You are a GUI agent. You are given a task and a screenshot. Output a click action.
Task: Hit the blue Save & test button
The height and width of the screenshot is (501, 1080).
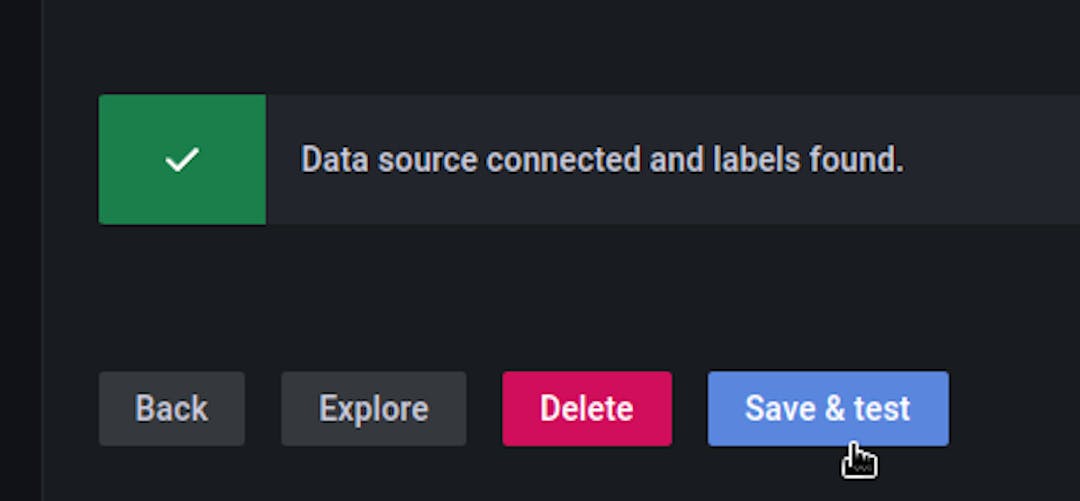[827, 408]
